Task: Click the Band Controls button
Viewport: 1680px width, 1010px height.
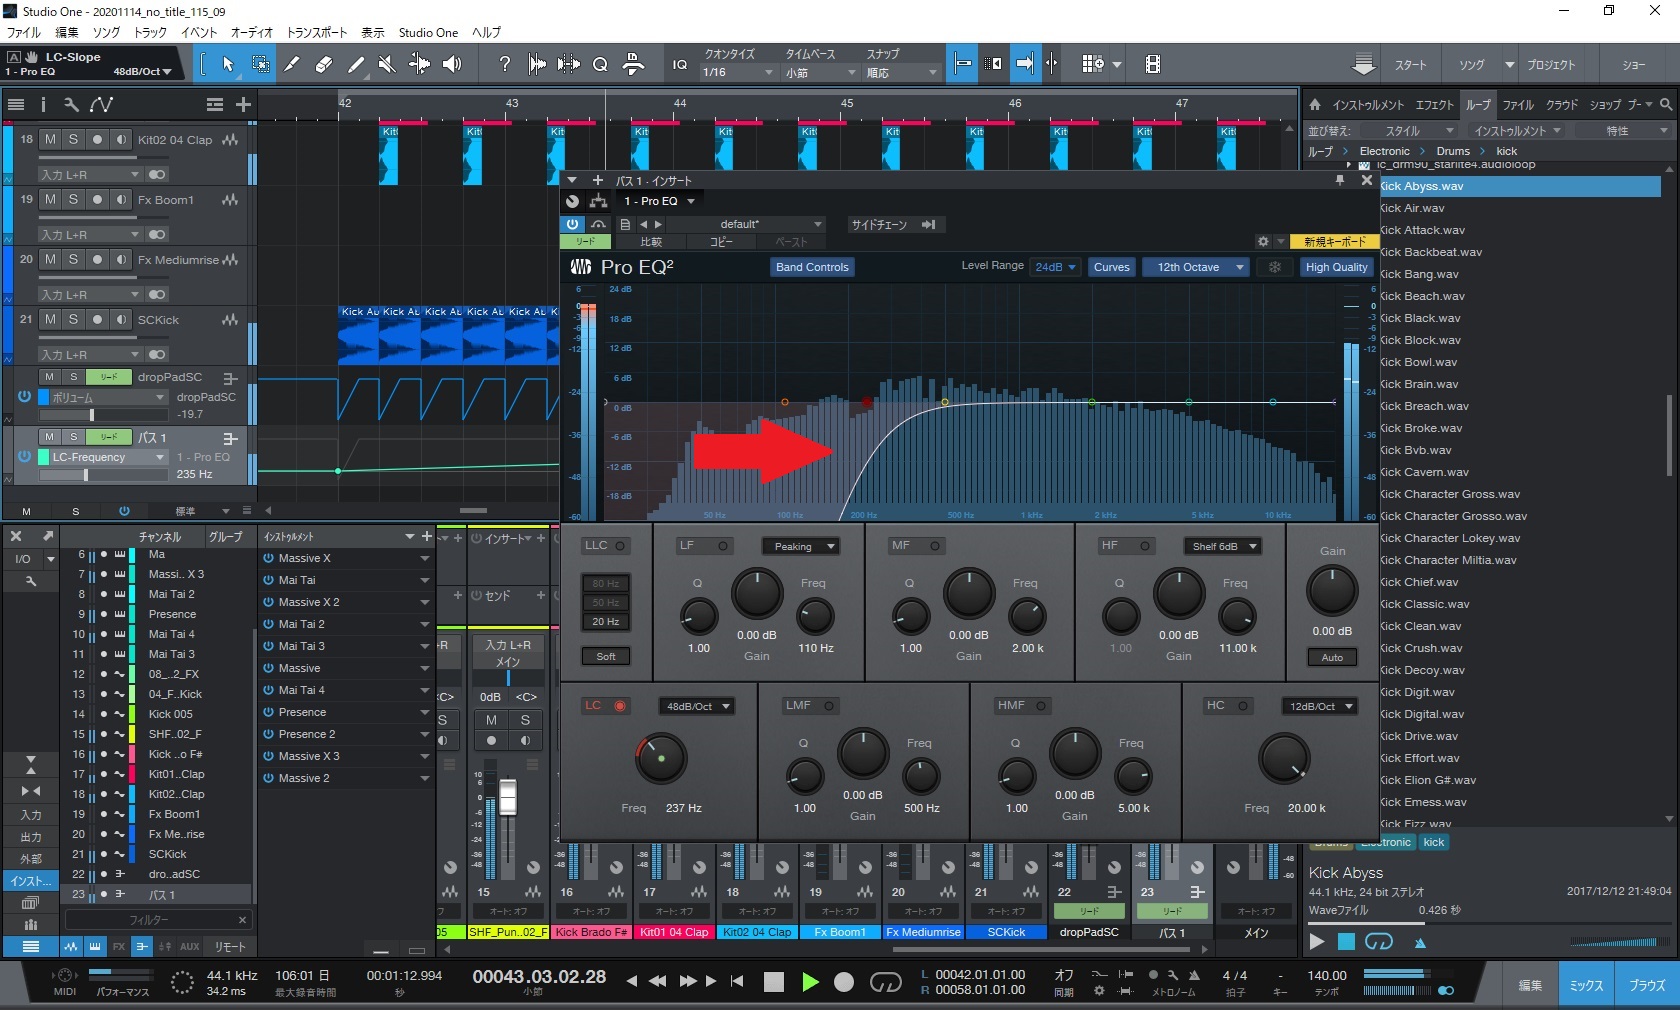Action: point(812,267)
